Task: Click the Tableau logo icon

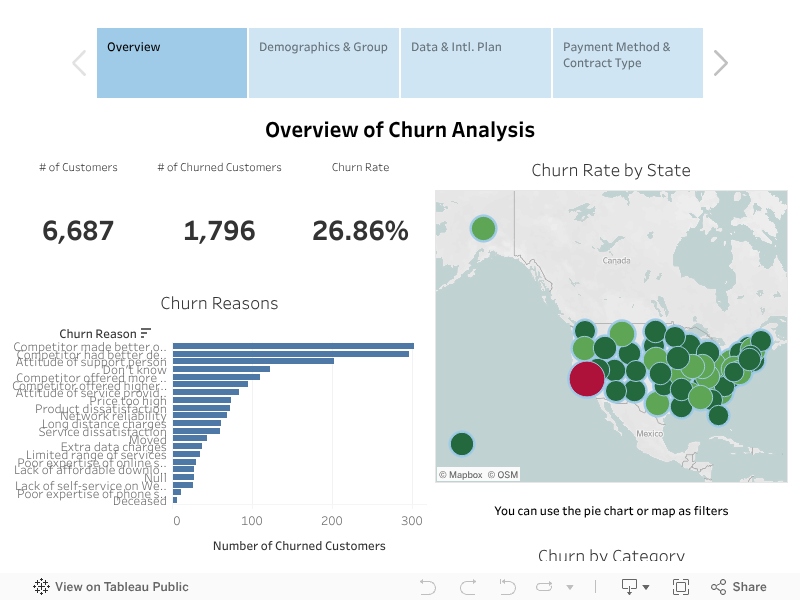Action: pyautogui.click(x=42, y=587)
